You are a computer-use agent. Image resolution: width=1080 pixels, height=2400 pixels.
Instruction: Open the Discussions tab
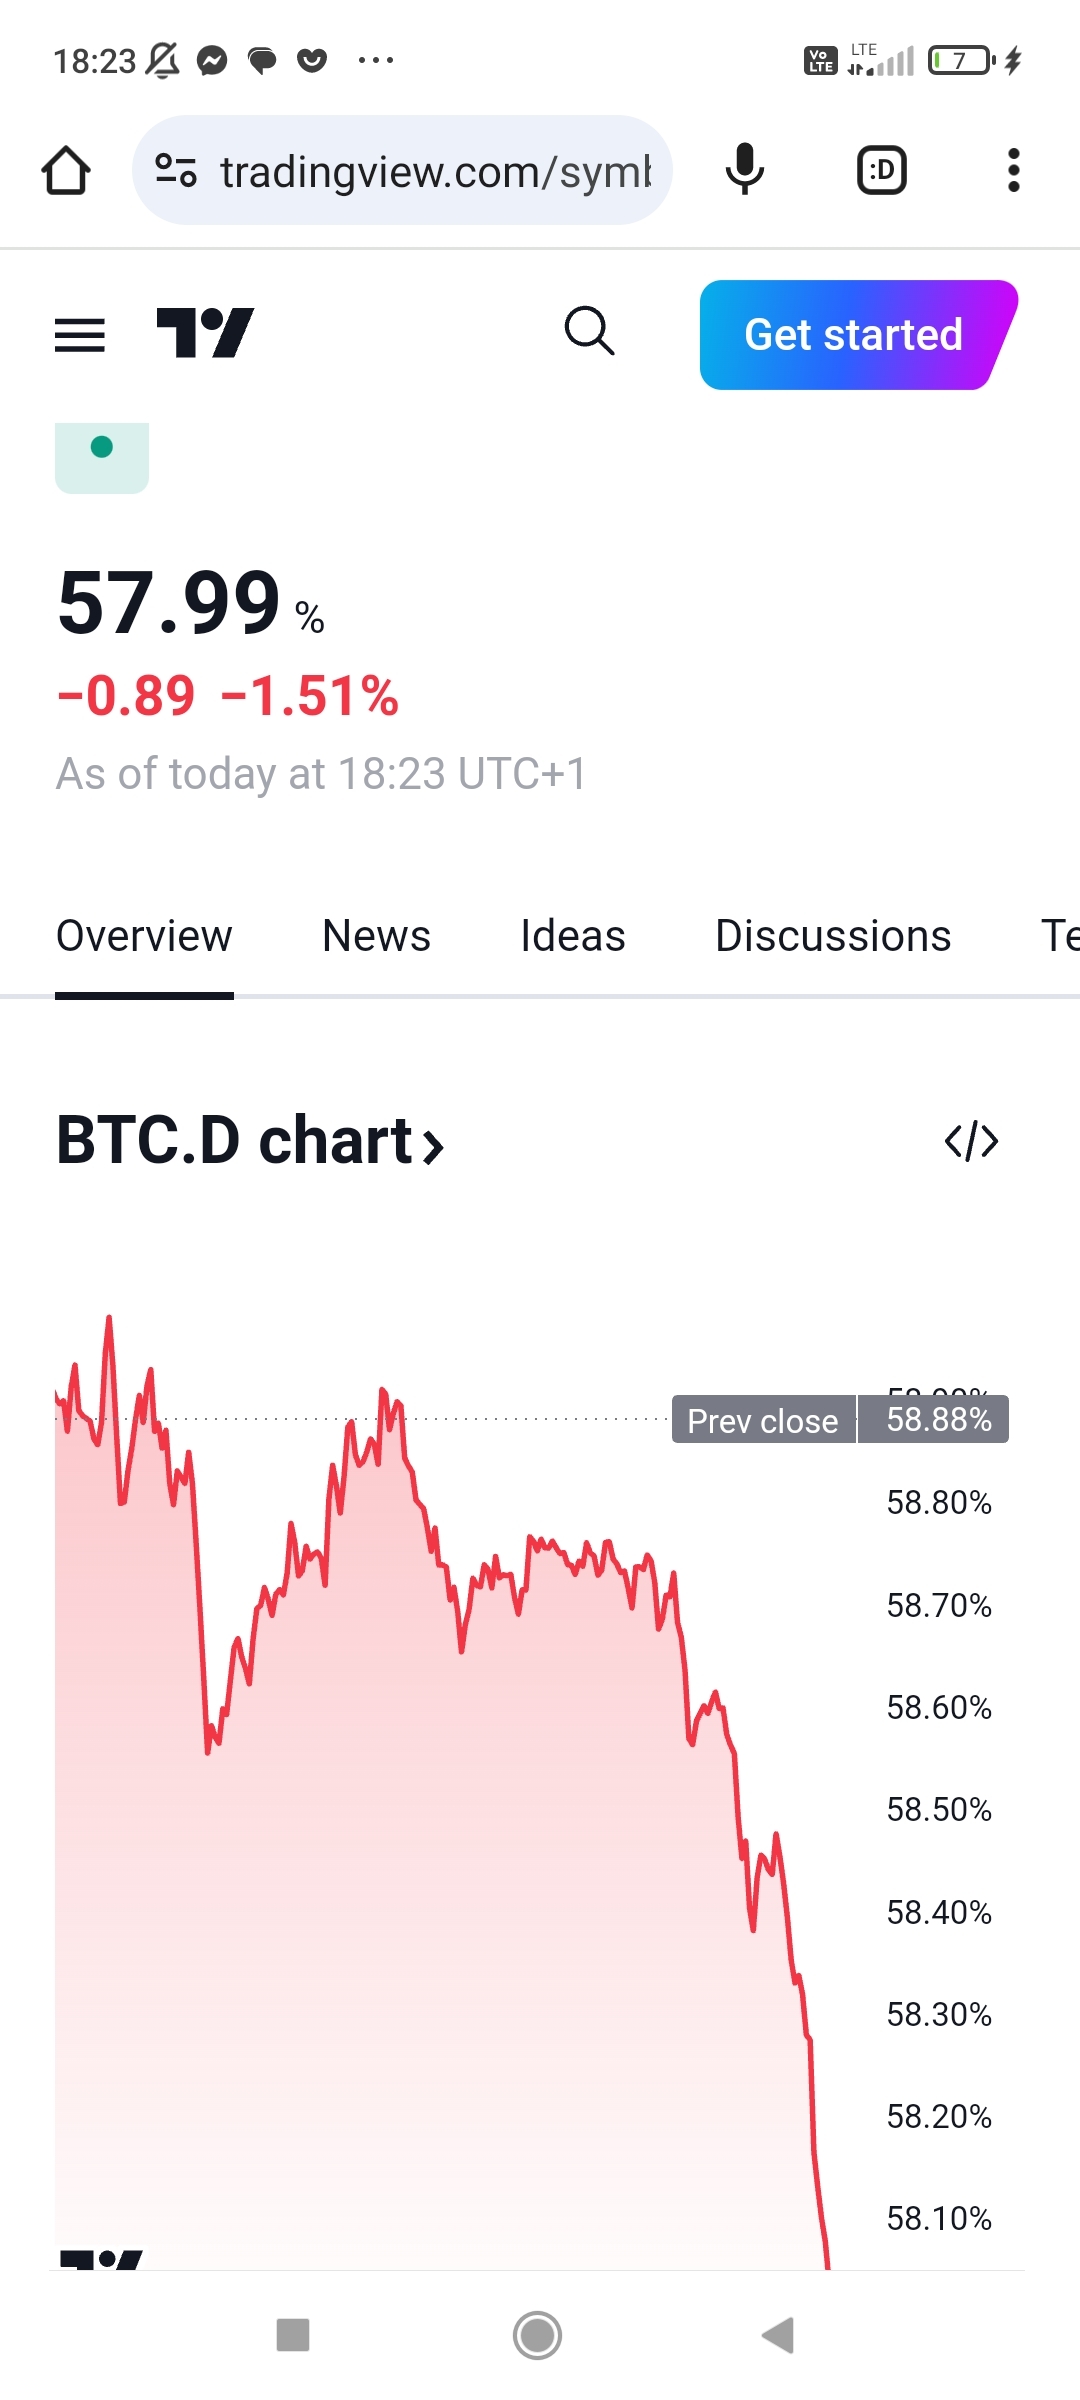click(x=832, y=937)
